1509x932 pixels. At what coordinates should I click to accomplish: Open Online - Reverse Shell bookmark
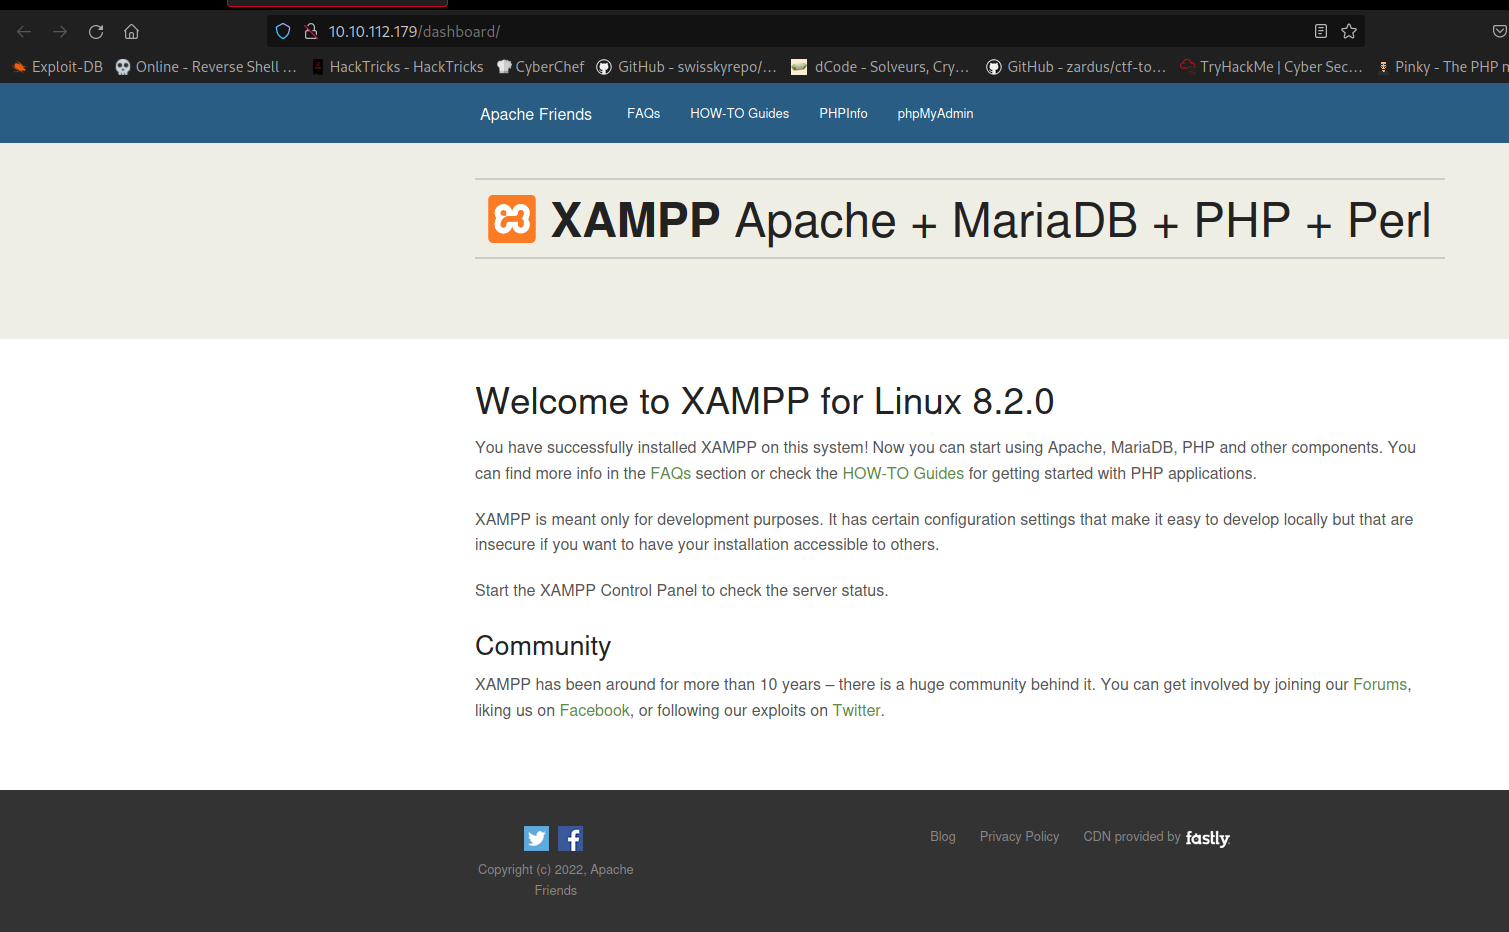coord(206,67)
